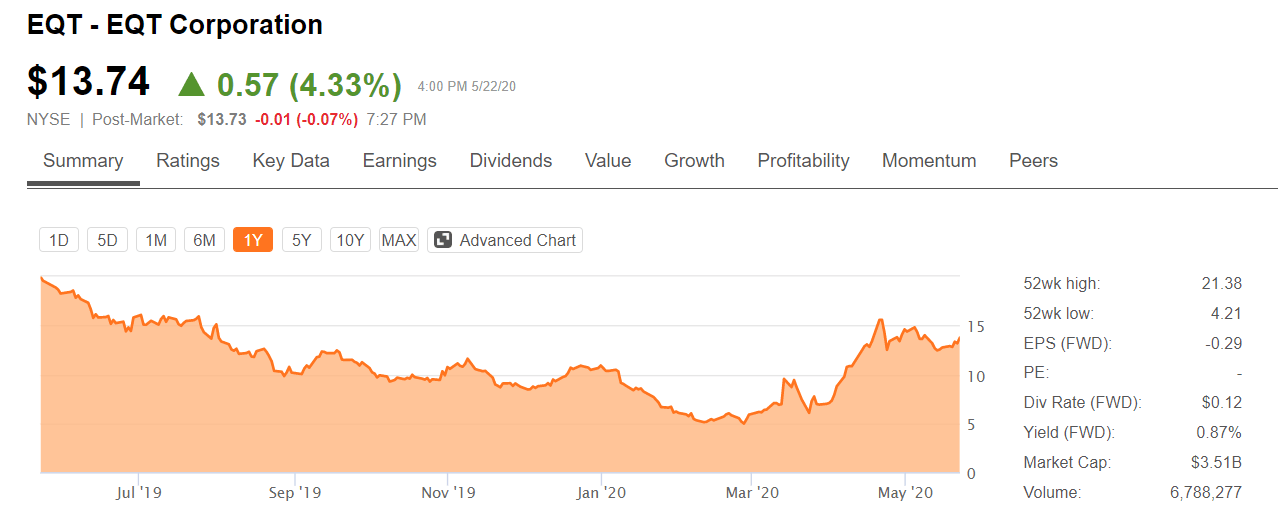Click the 52wk low value 4.21
The image size is (1278, 522).
tap(1226, 314)
